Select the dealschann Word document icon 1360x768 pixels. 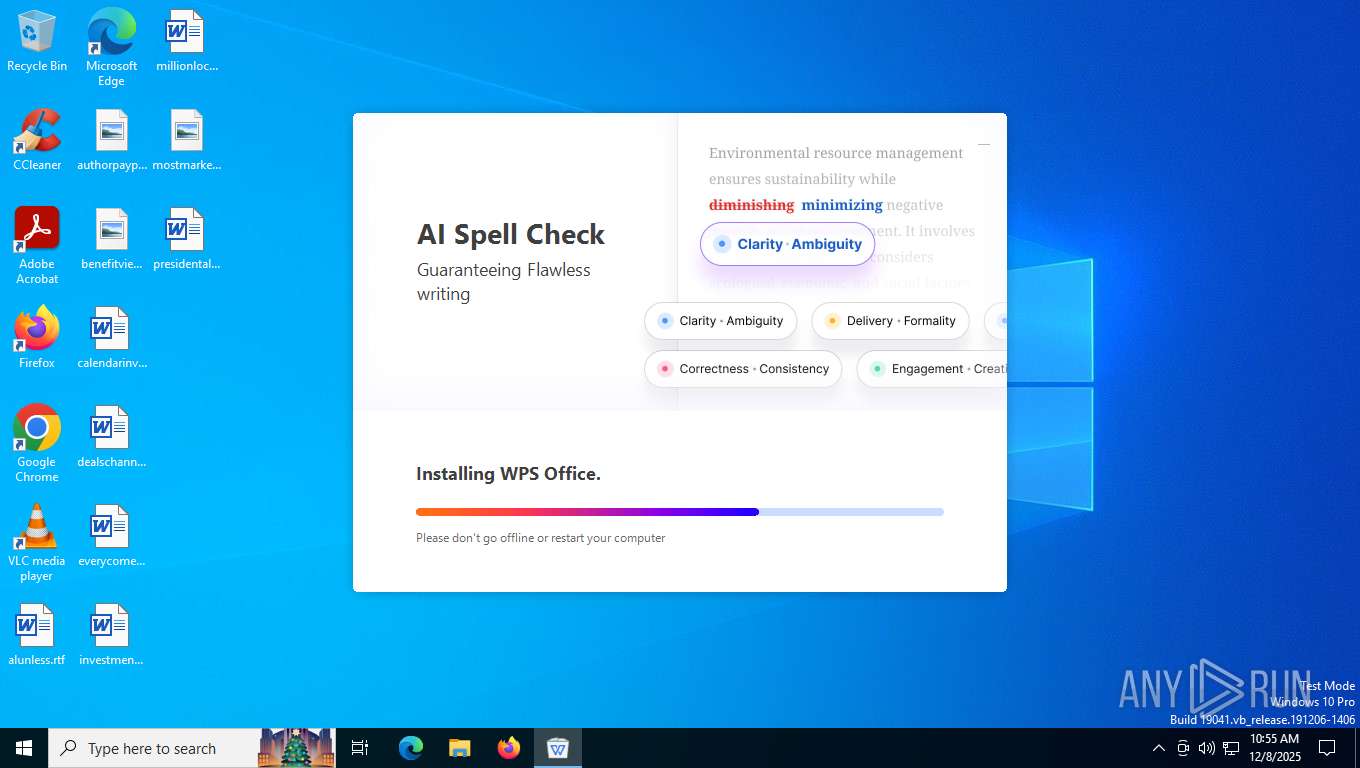tap(111, 437)
